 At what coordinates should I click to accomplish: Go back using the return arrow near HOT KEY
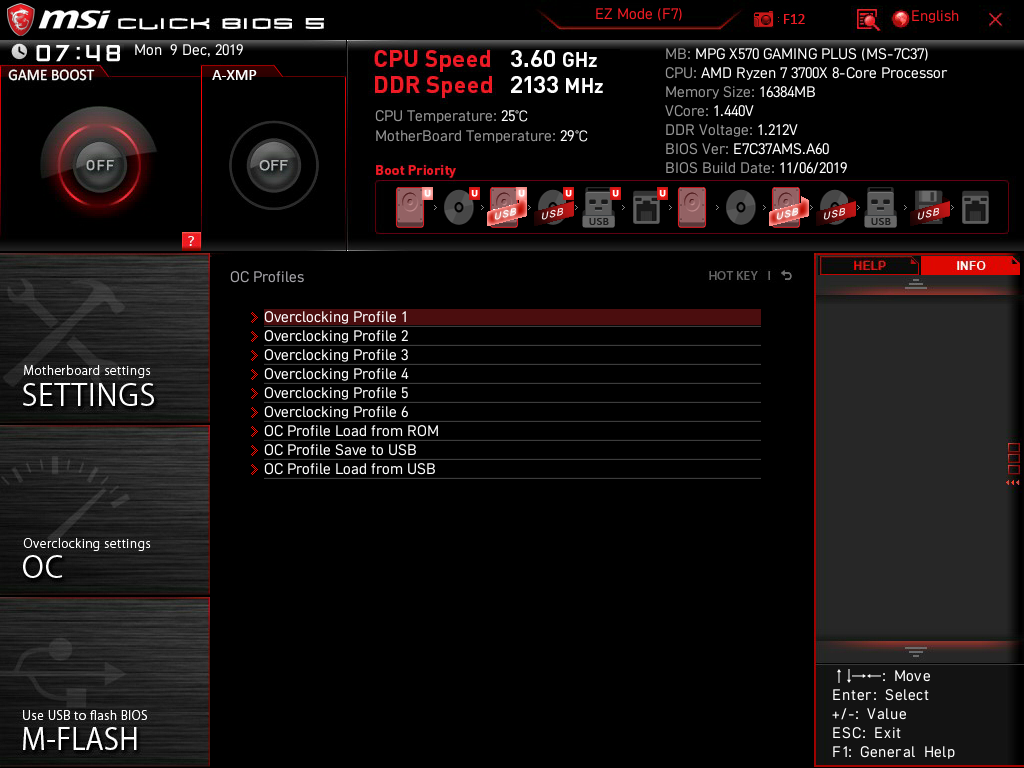point(786,276)
